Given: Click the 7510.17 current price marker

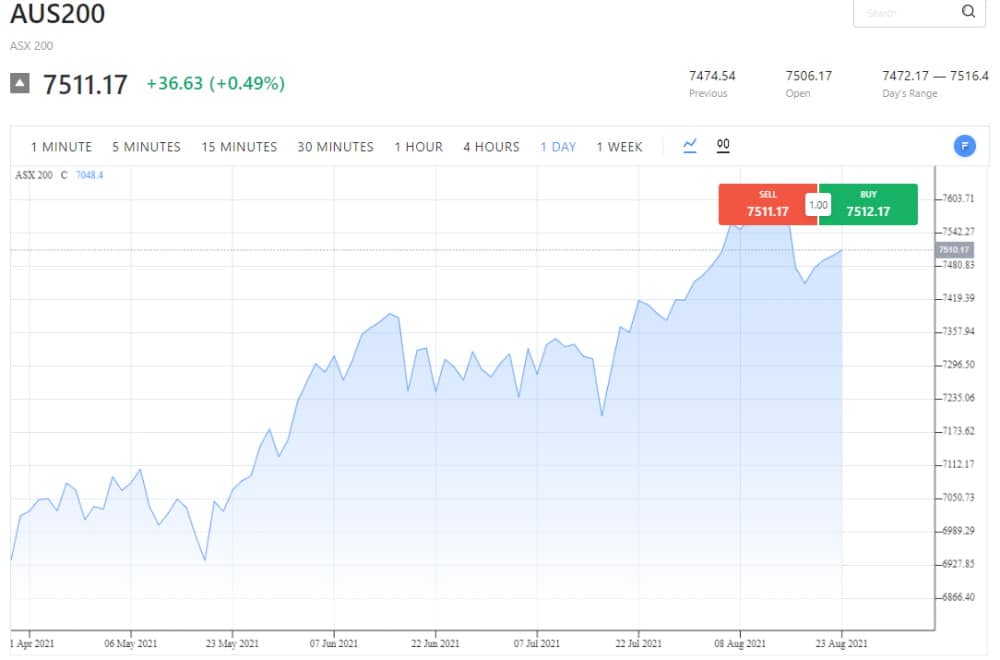Looking at the screenshot, I should 955,250.
